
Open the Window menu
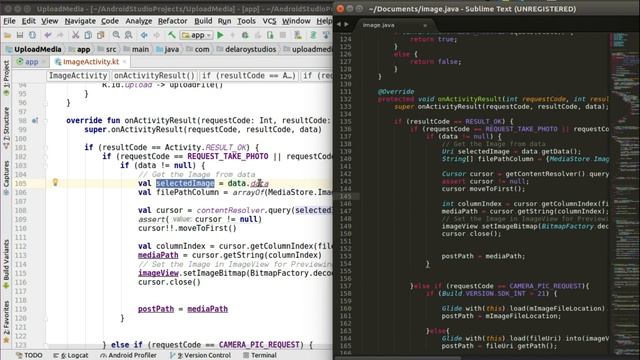coord(296,21)
